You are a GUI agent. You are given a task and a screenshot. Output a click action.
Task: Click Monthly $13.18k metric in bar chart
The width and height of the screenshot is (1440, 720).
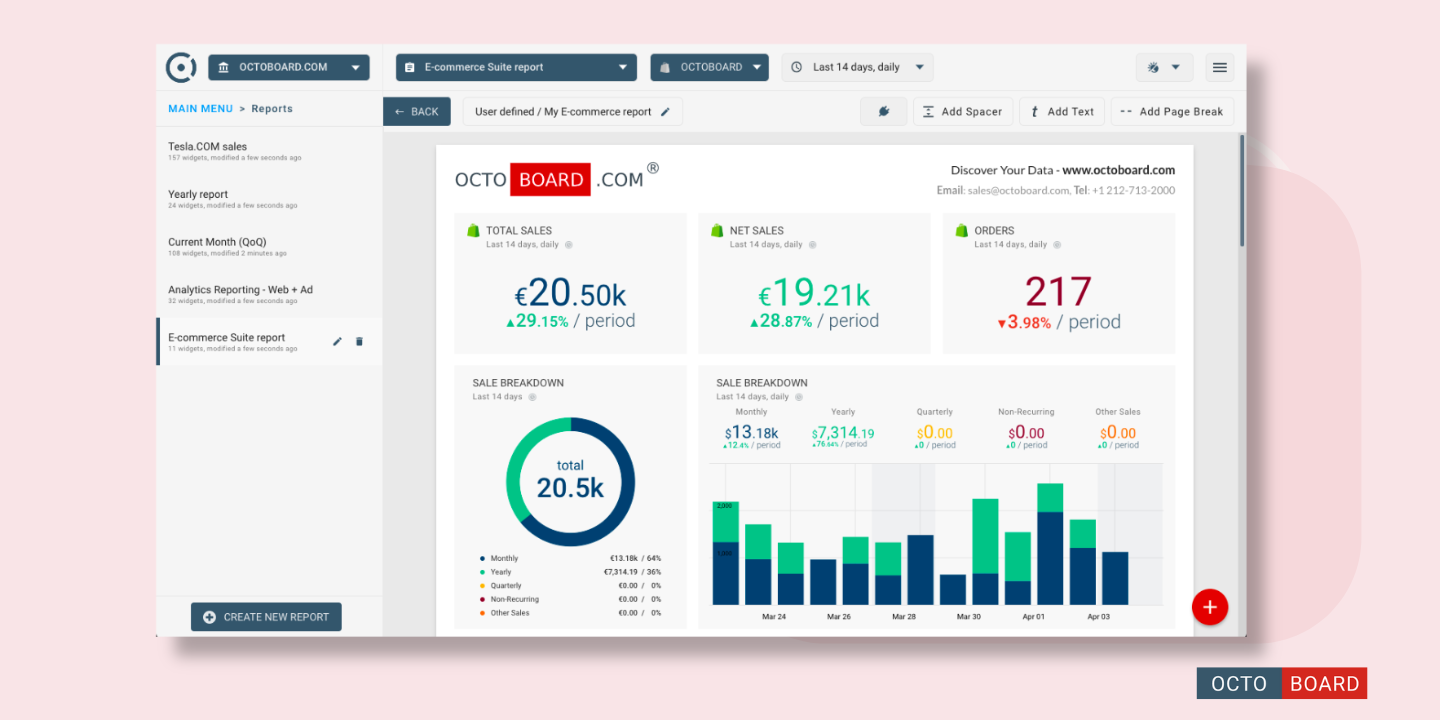[751, 433]
